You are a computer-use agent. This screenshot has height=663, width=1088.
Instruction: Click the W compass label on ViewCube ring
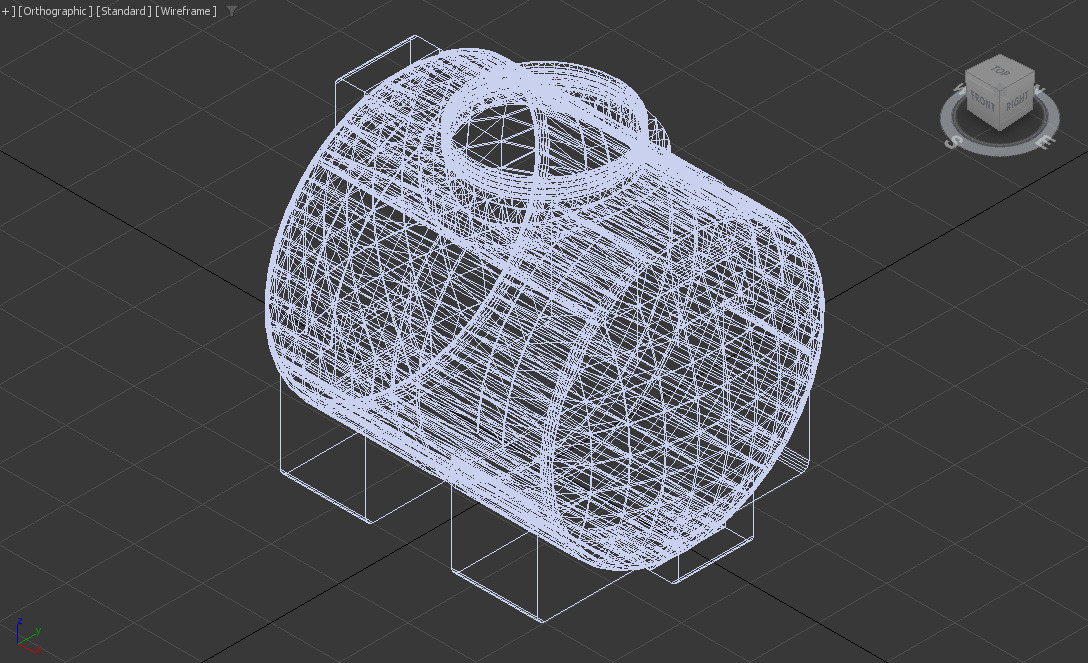(x=960, y=89)
